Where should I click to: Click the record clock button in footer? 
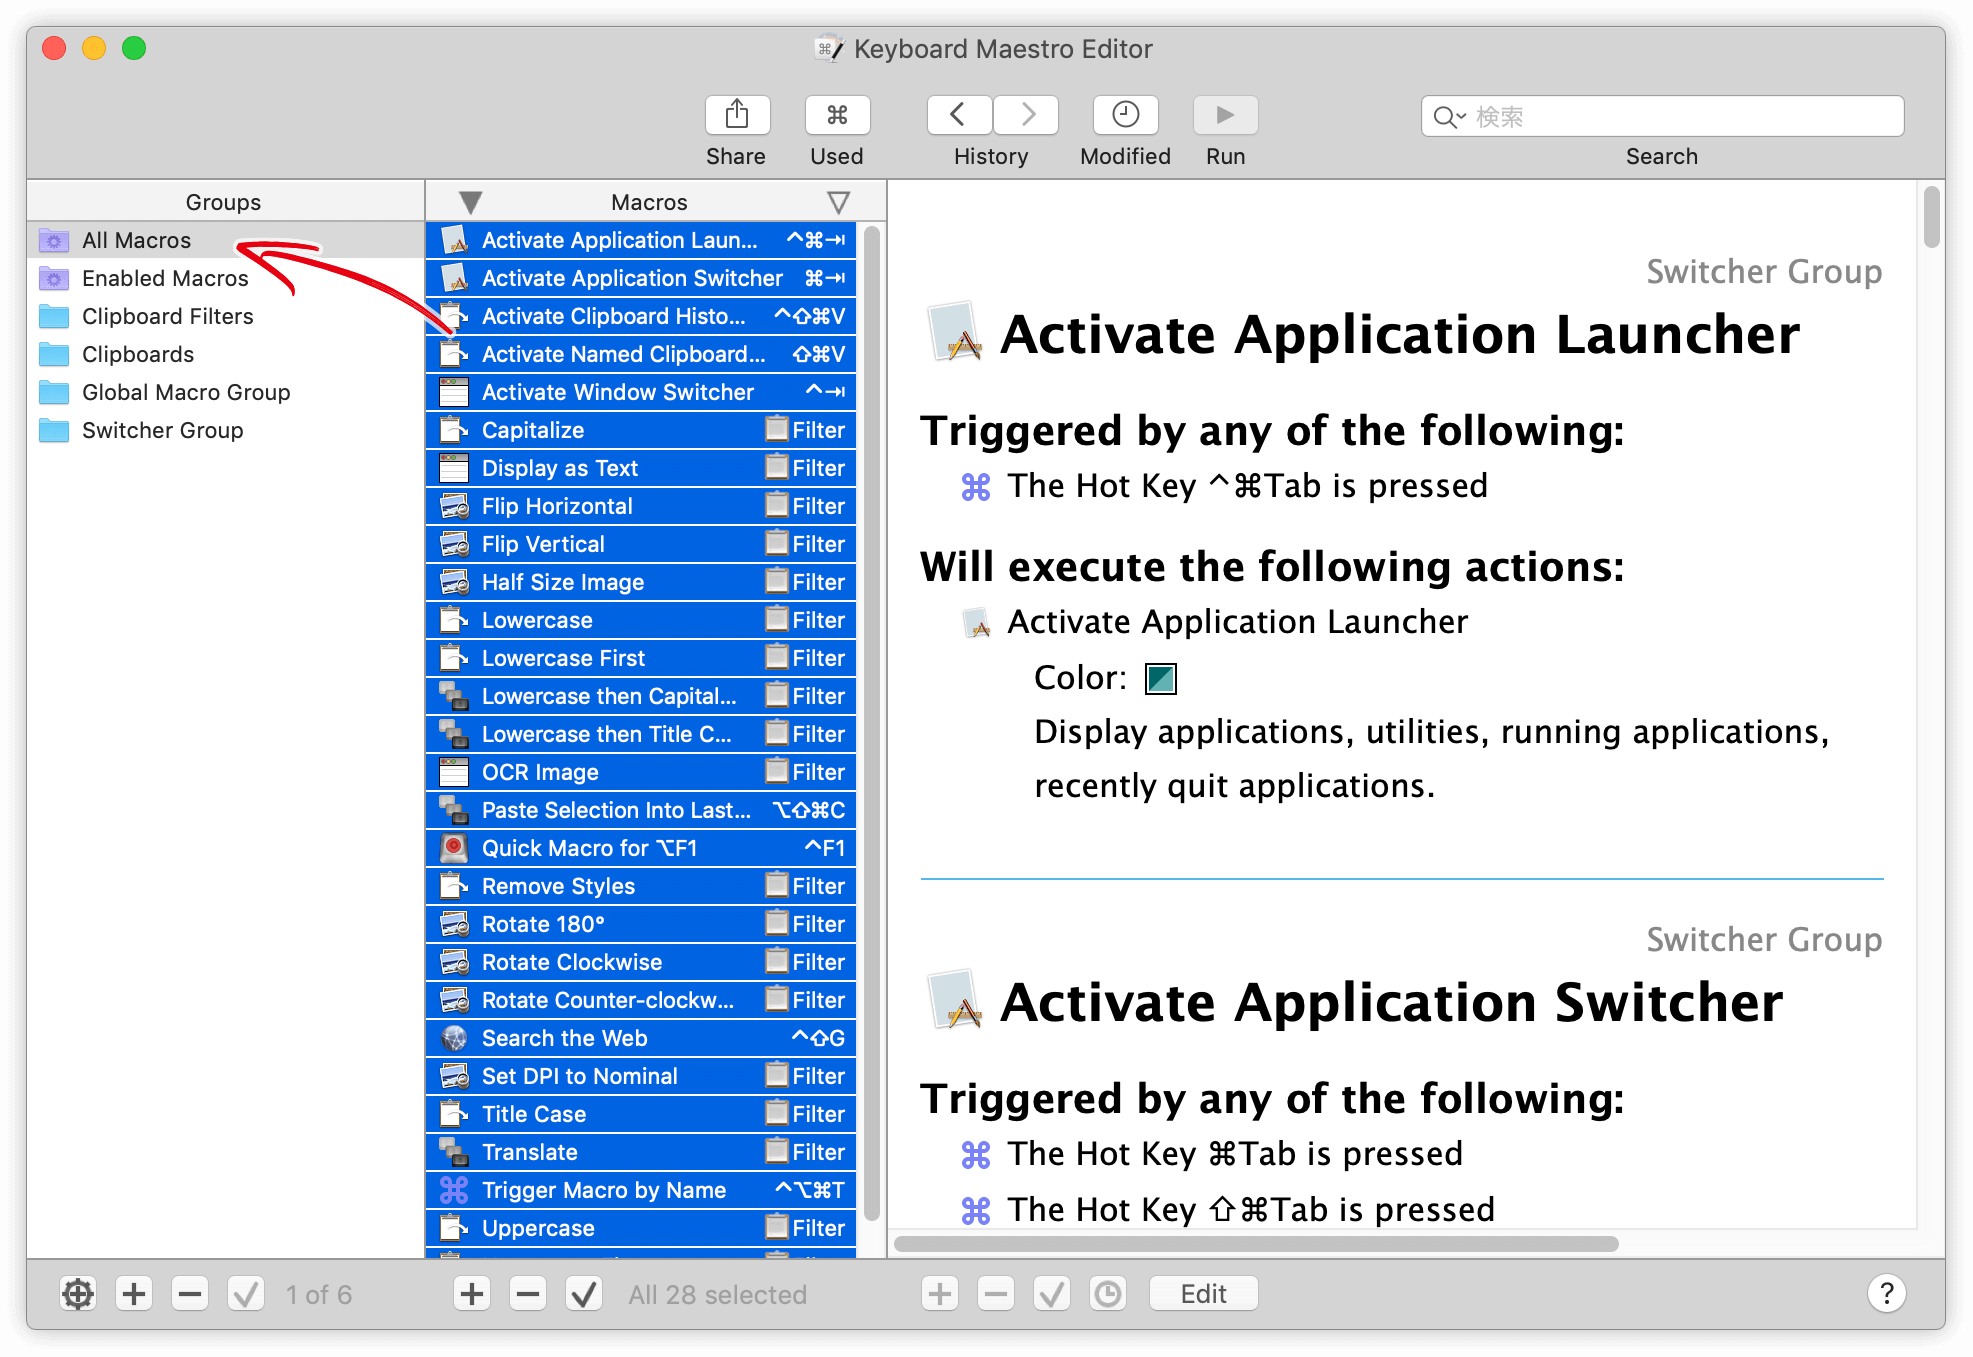(x=1108, y=1294)
